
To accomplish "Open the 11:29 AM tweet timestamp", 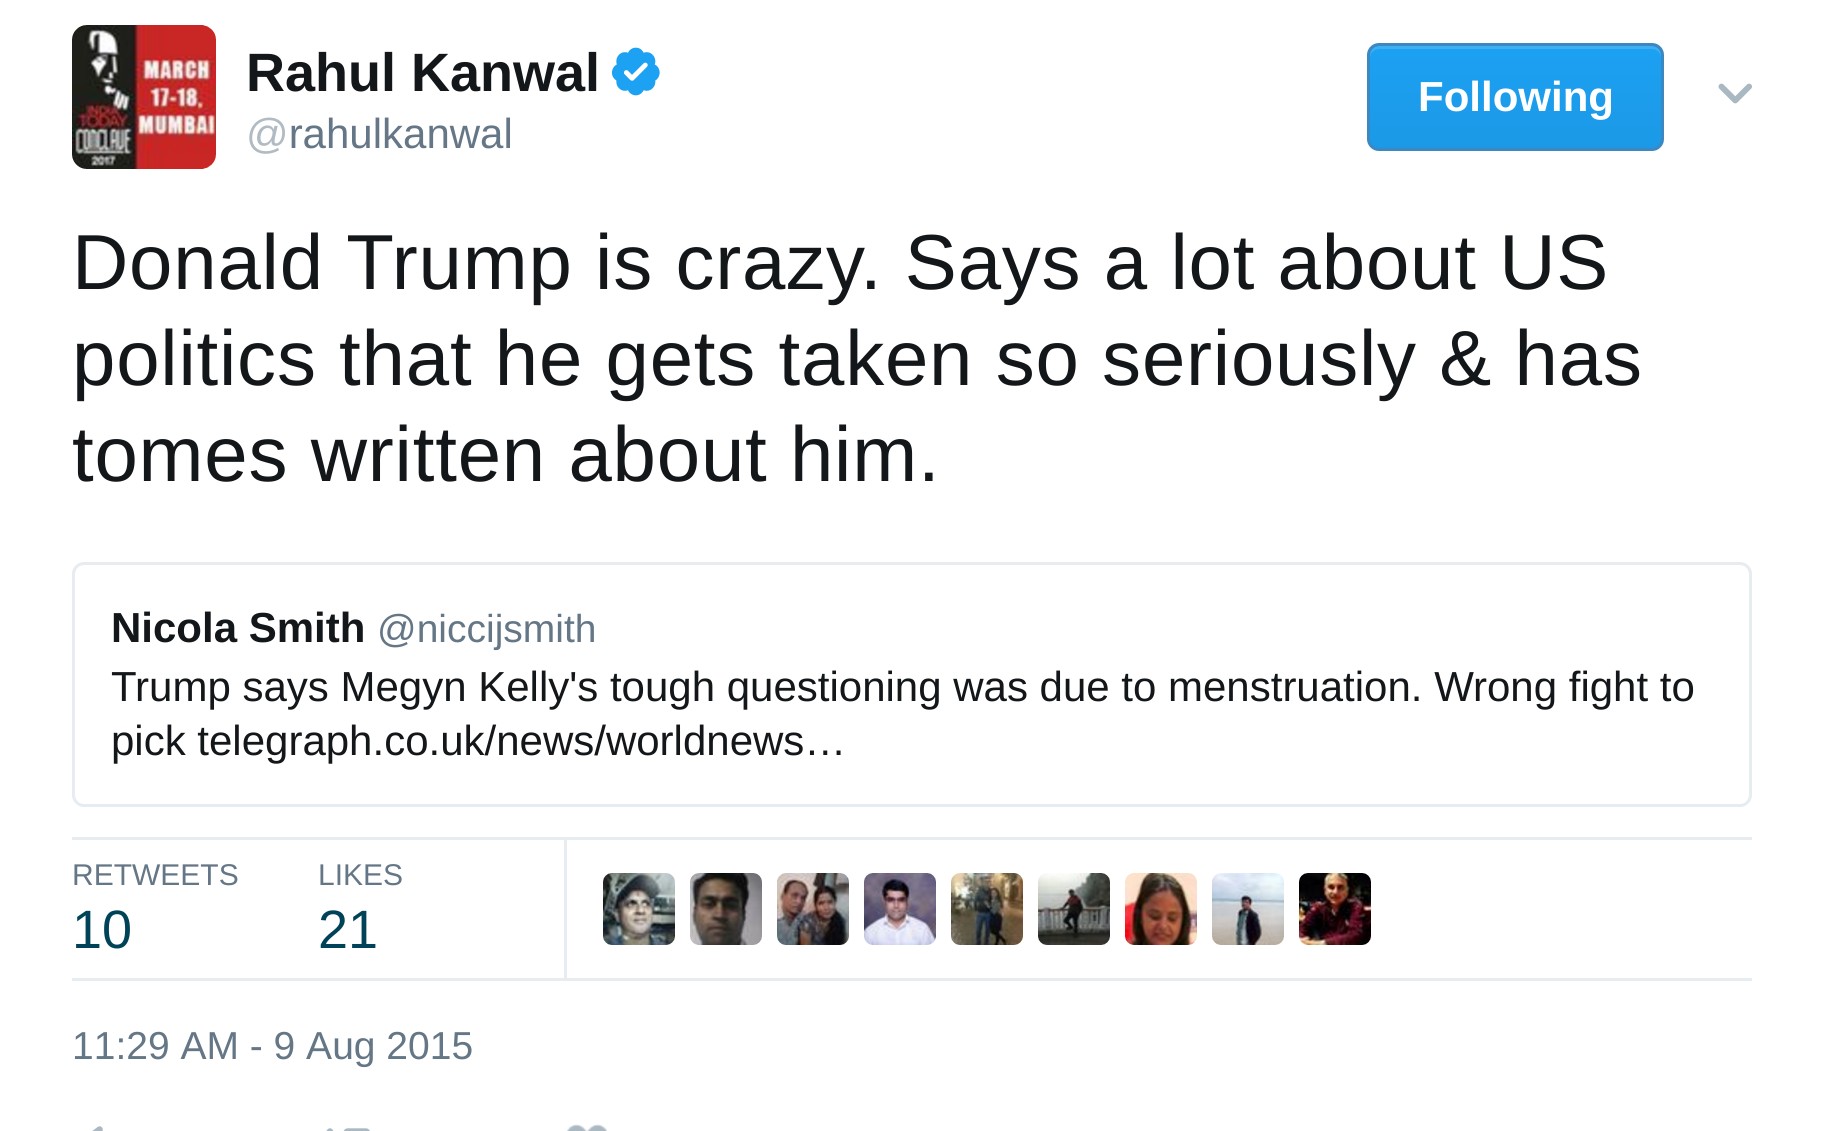I will [272, 1046].
